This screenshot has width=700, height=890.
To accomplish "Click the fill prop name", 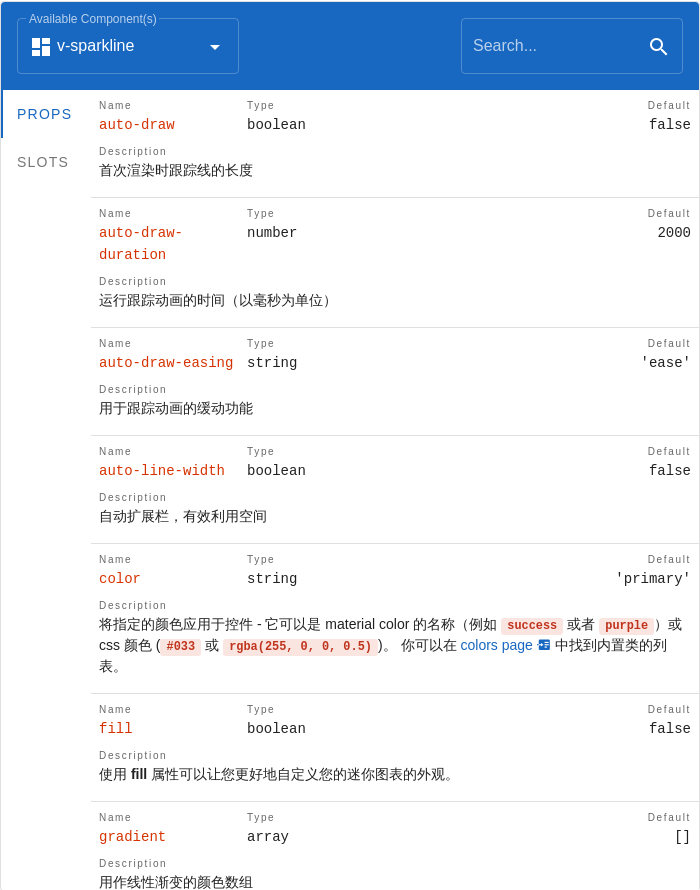I will tap(115, 728).
